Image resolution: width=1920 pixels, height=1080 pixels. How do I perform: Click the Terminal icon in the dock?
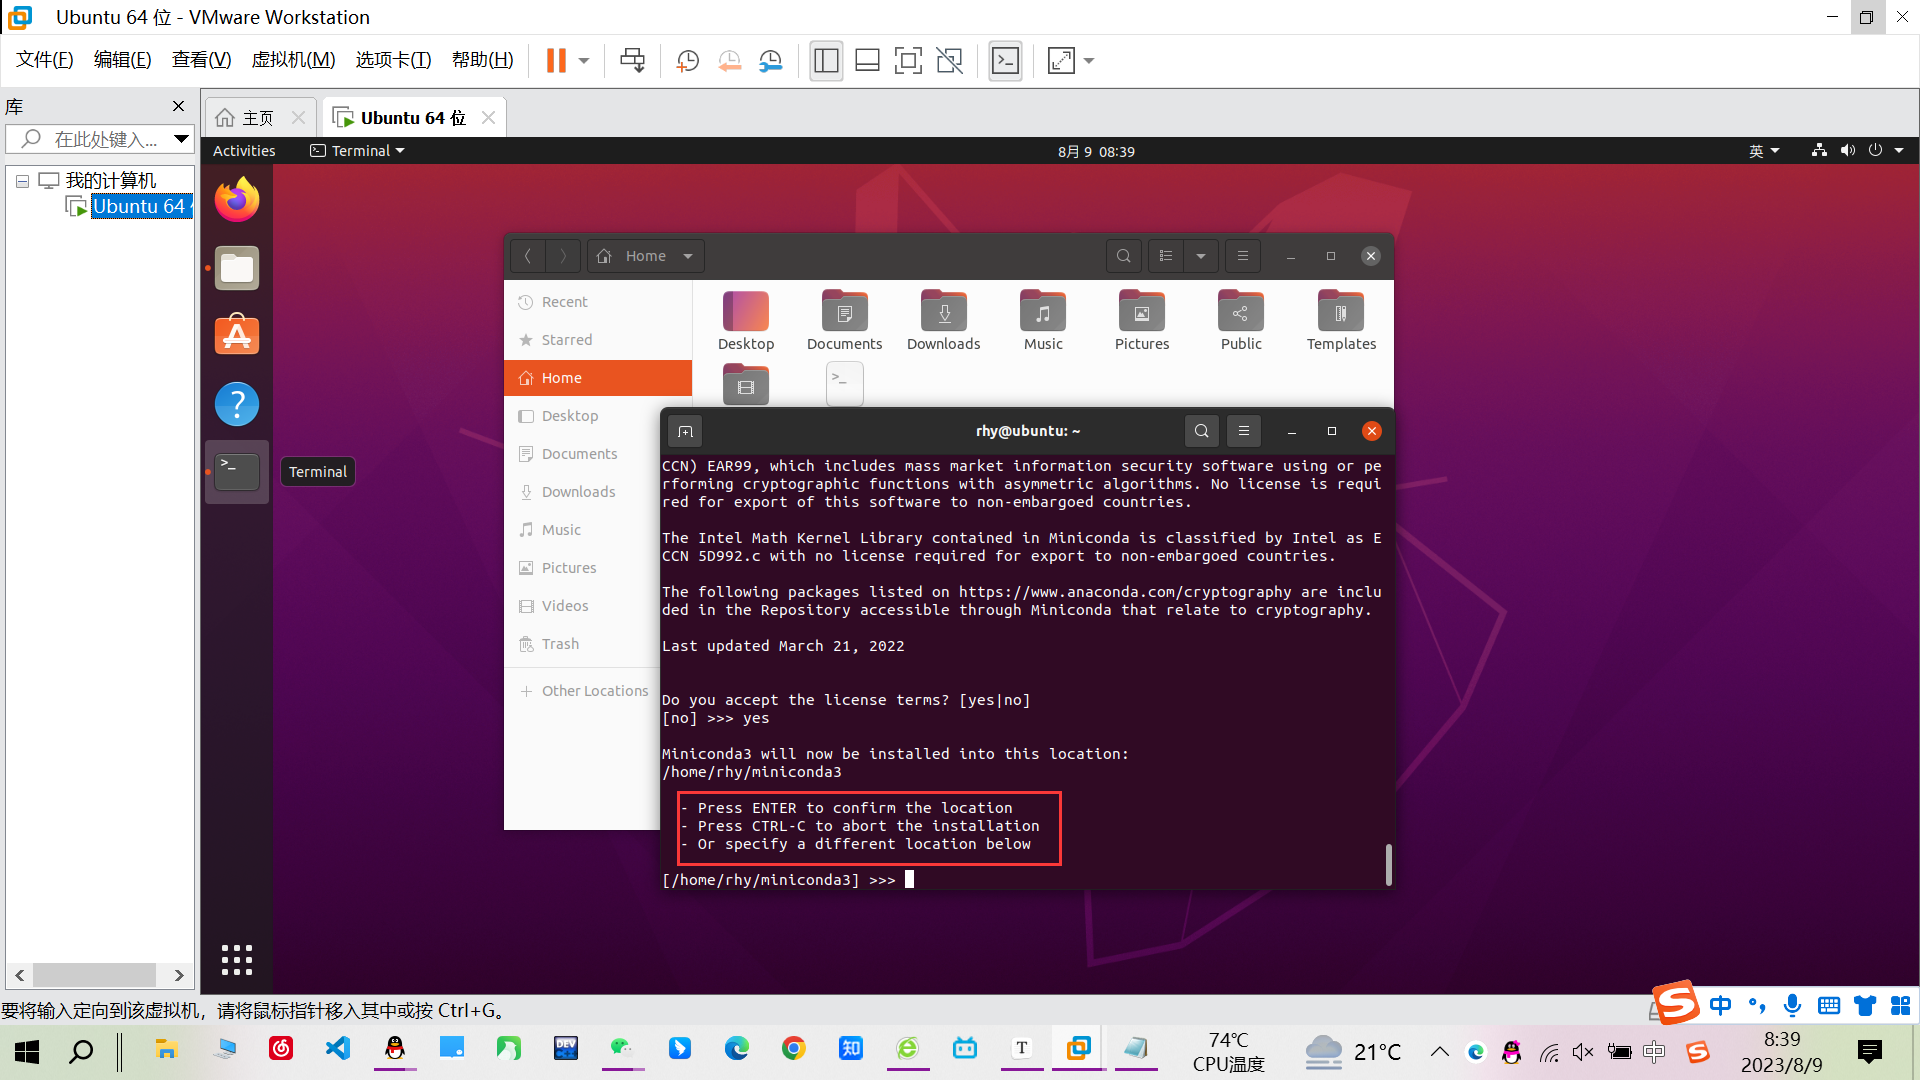236,471
